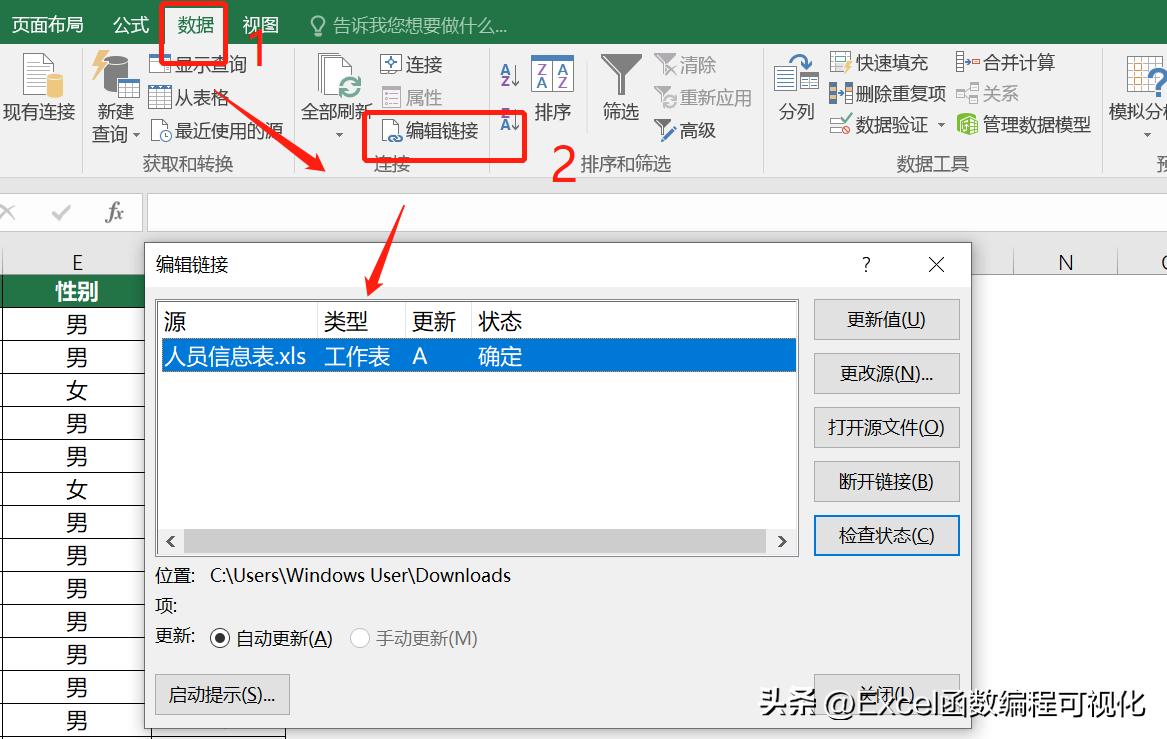Click the 检查状态 button
The height and width of the screenshot is (739, 1167).
click(x=885, y=535)
